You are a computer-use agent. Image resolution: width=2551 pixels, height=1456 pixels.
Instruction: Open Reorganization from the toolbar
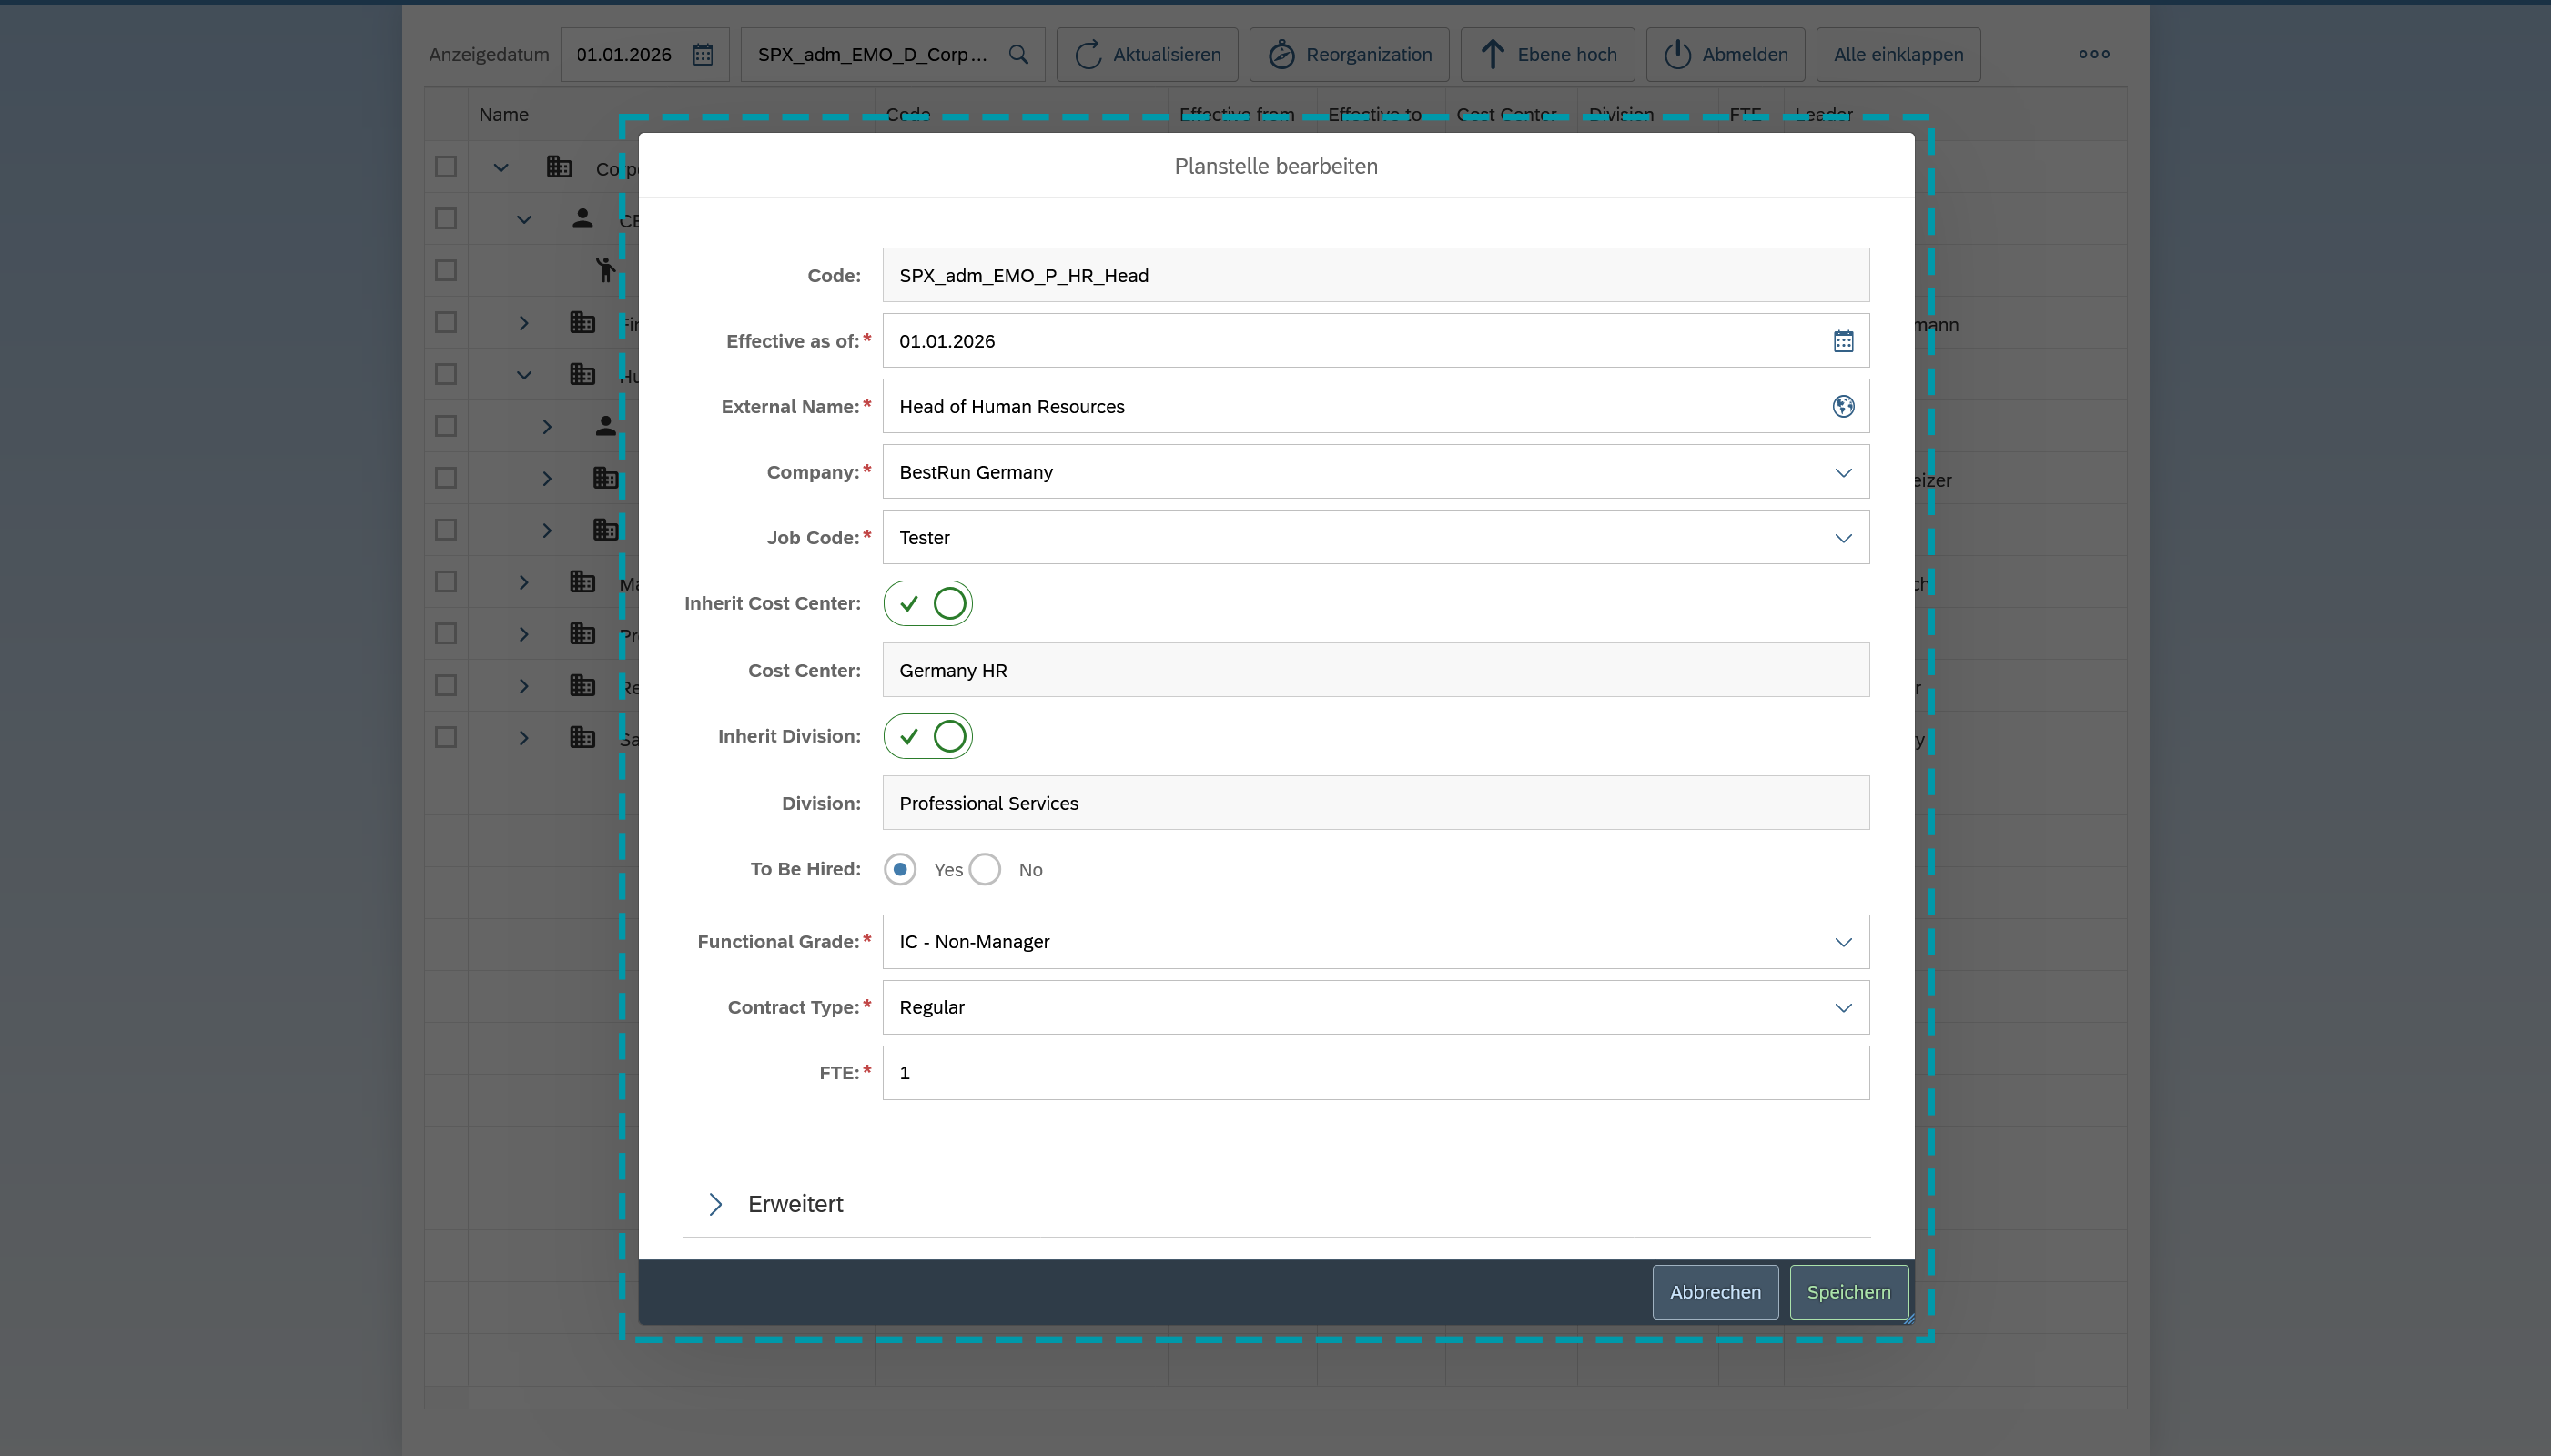(1349, 54)
